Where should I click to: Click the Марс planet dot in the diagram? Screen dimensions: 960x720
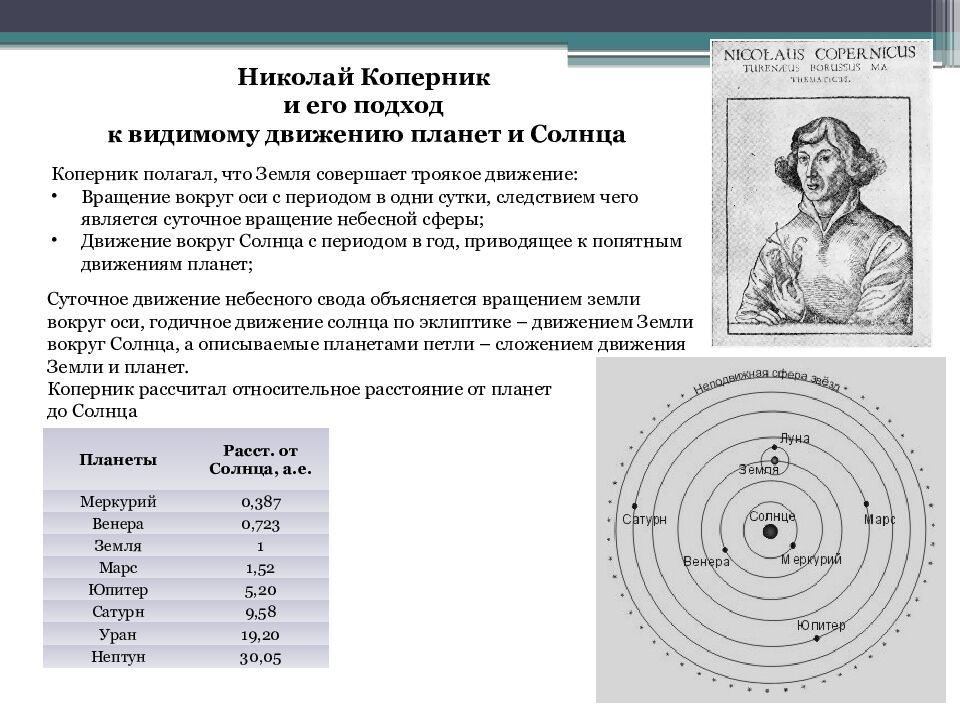click(866, 505)
